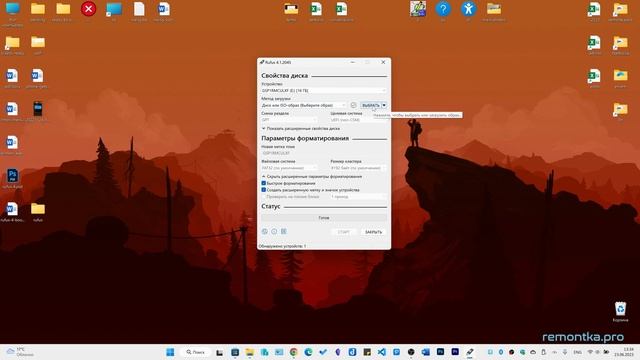Click the ЗАКРЫТЬ button
This screenshot has width=640, height=360.
click(373, 232)
